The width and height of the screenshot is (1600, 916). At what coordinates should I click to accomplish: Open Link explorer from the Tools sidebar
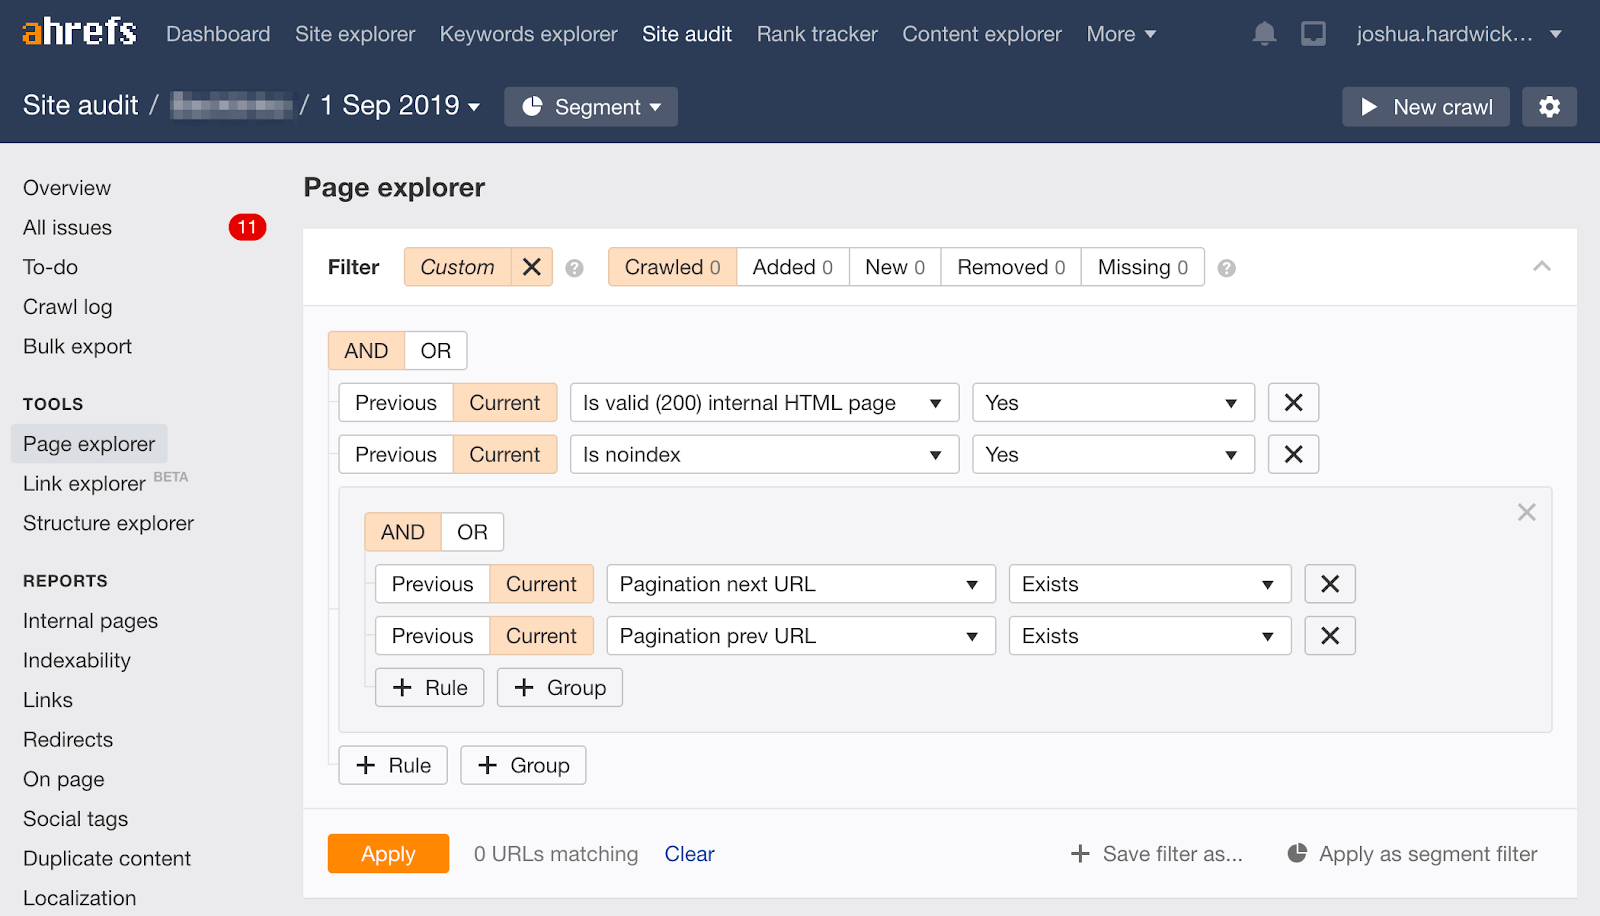pos(84,483)
